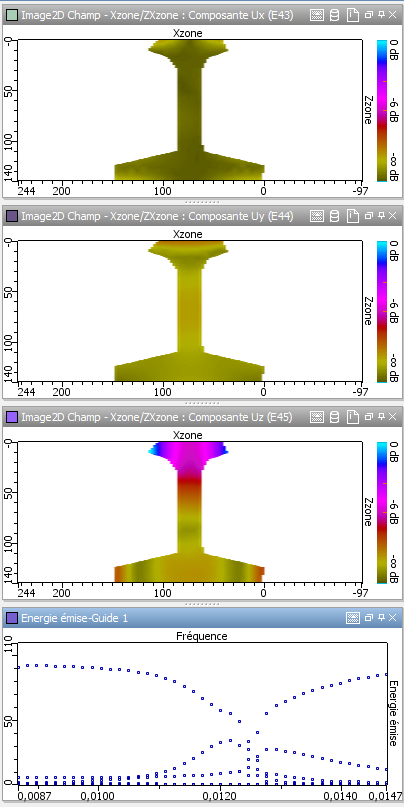404x807 pixels.
Task: Click green color square of Ux panel title
Action: 12,15
